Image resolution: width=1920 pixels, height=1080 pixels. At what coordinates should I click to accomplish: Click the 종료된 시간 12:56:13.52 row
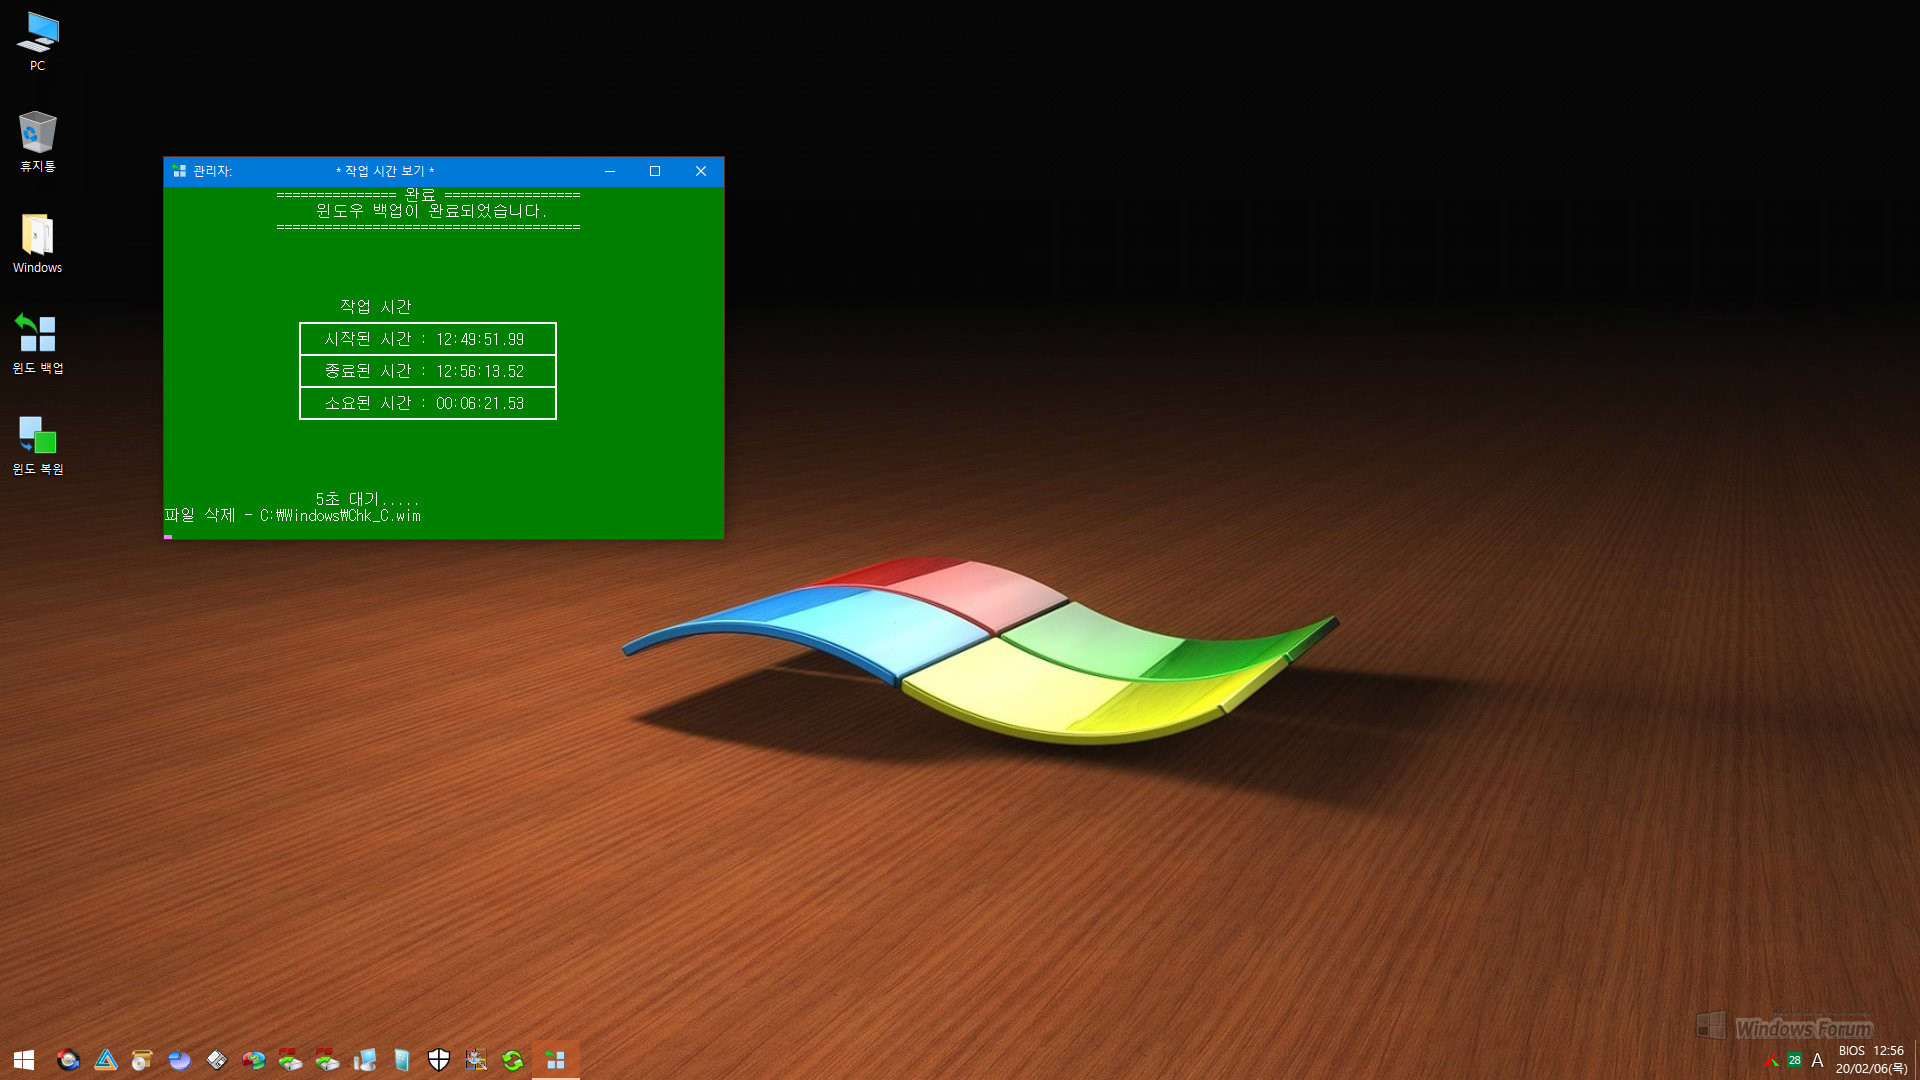tap(428, 371)
